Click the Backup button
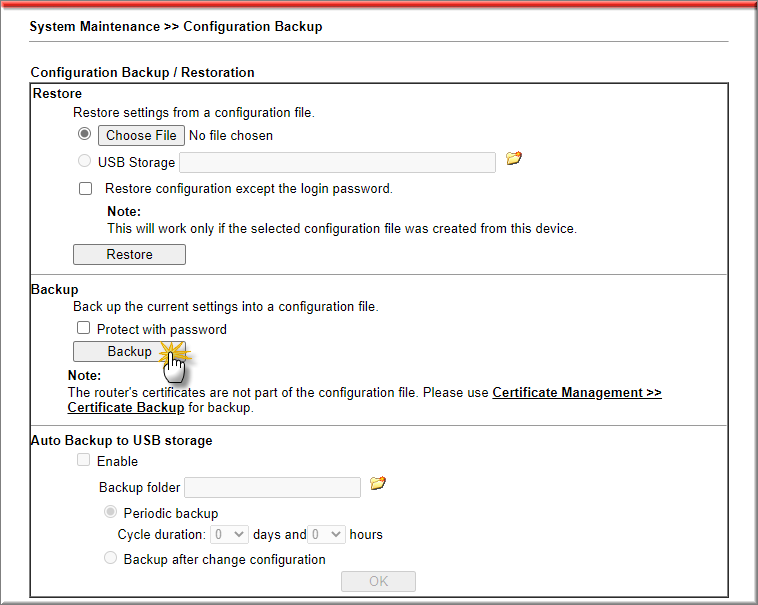This screenshot has height=605, width=758. point(129,351)
